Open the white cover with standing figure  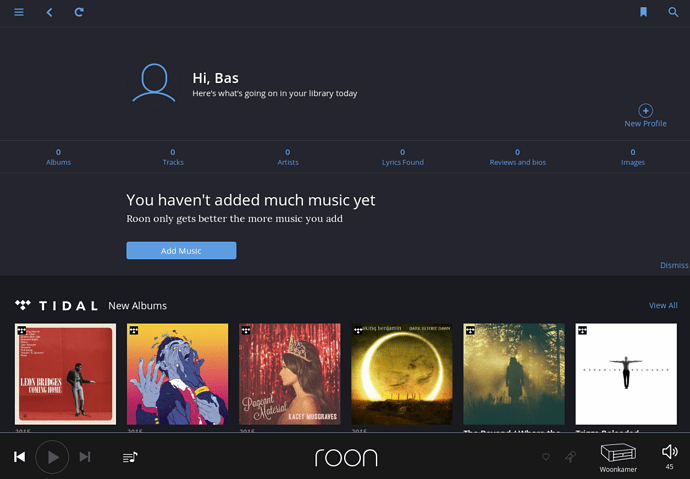click(626, 374)
